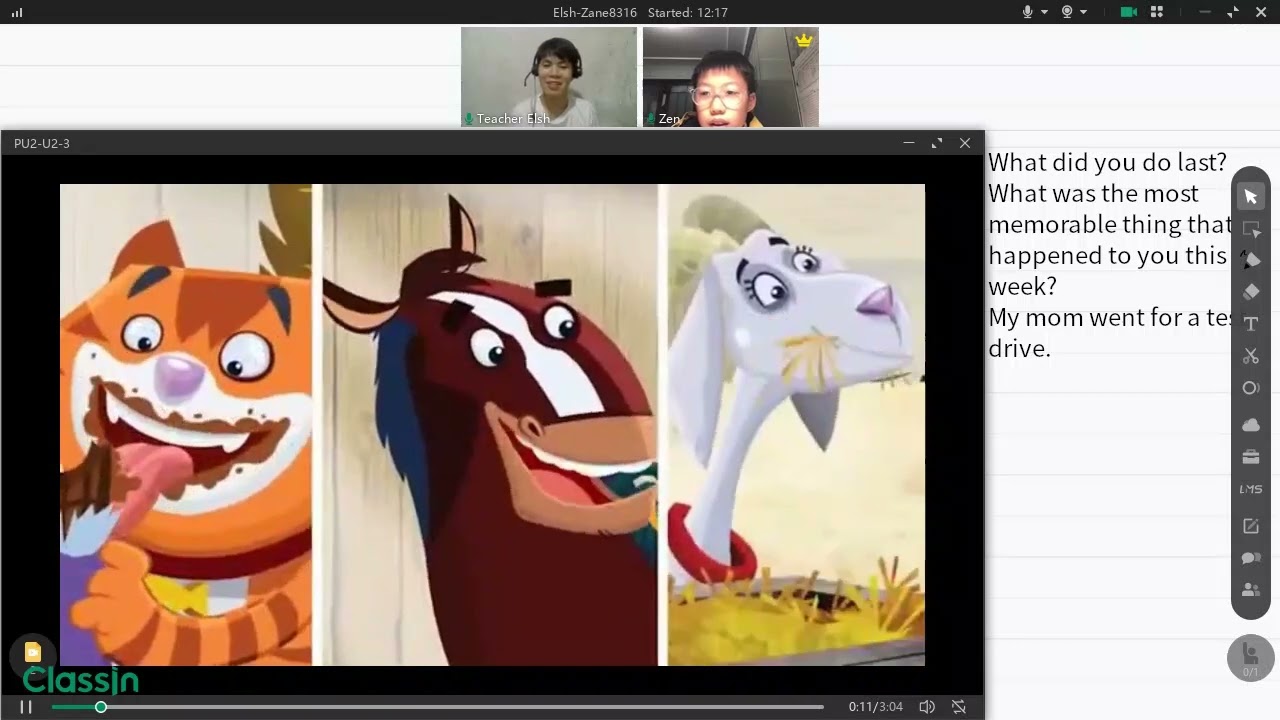Minimize the PU2-U2-3 video window

(x=909, y=143)
